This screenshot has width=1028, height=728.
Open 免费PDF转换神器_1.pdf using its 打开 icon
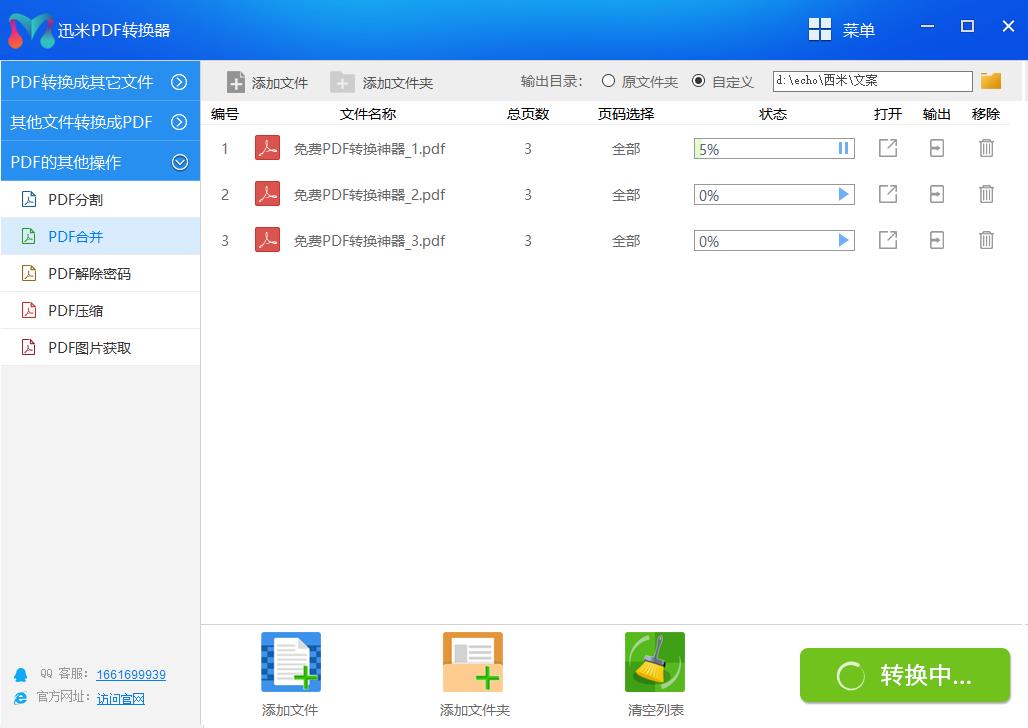pos(887,147)
